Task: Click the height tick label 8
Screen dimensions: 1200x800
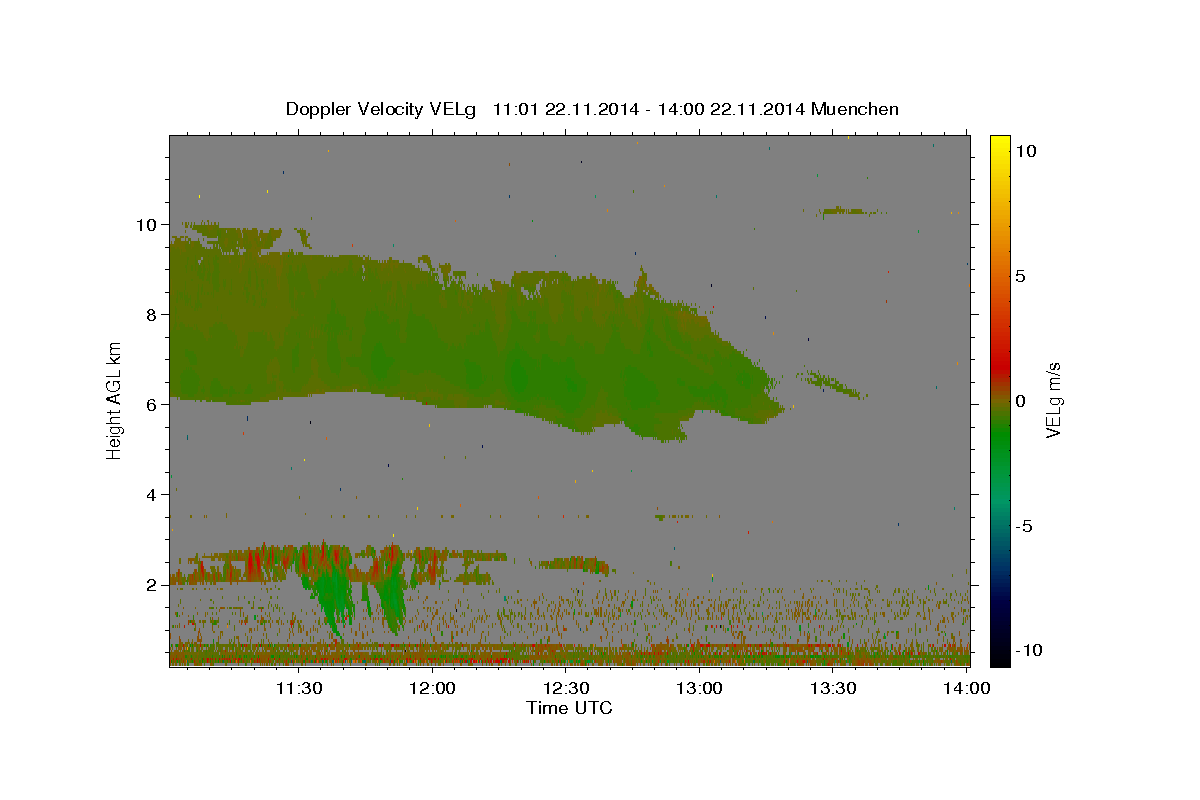Action: pyautogui.click(x=152, y=314)
